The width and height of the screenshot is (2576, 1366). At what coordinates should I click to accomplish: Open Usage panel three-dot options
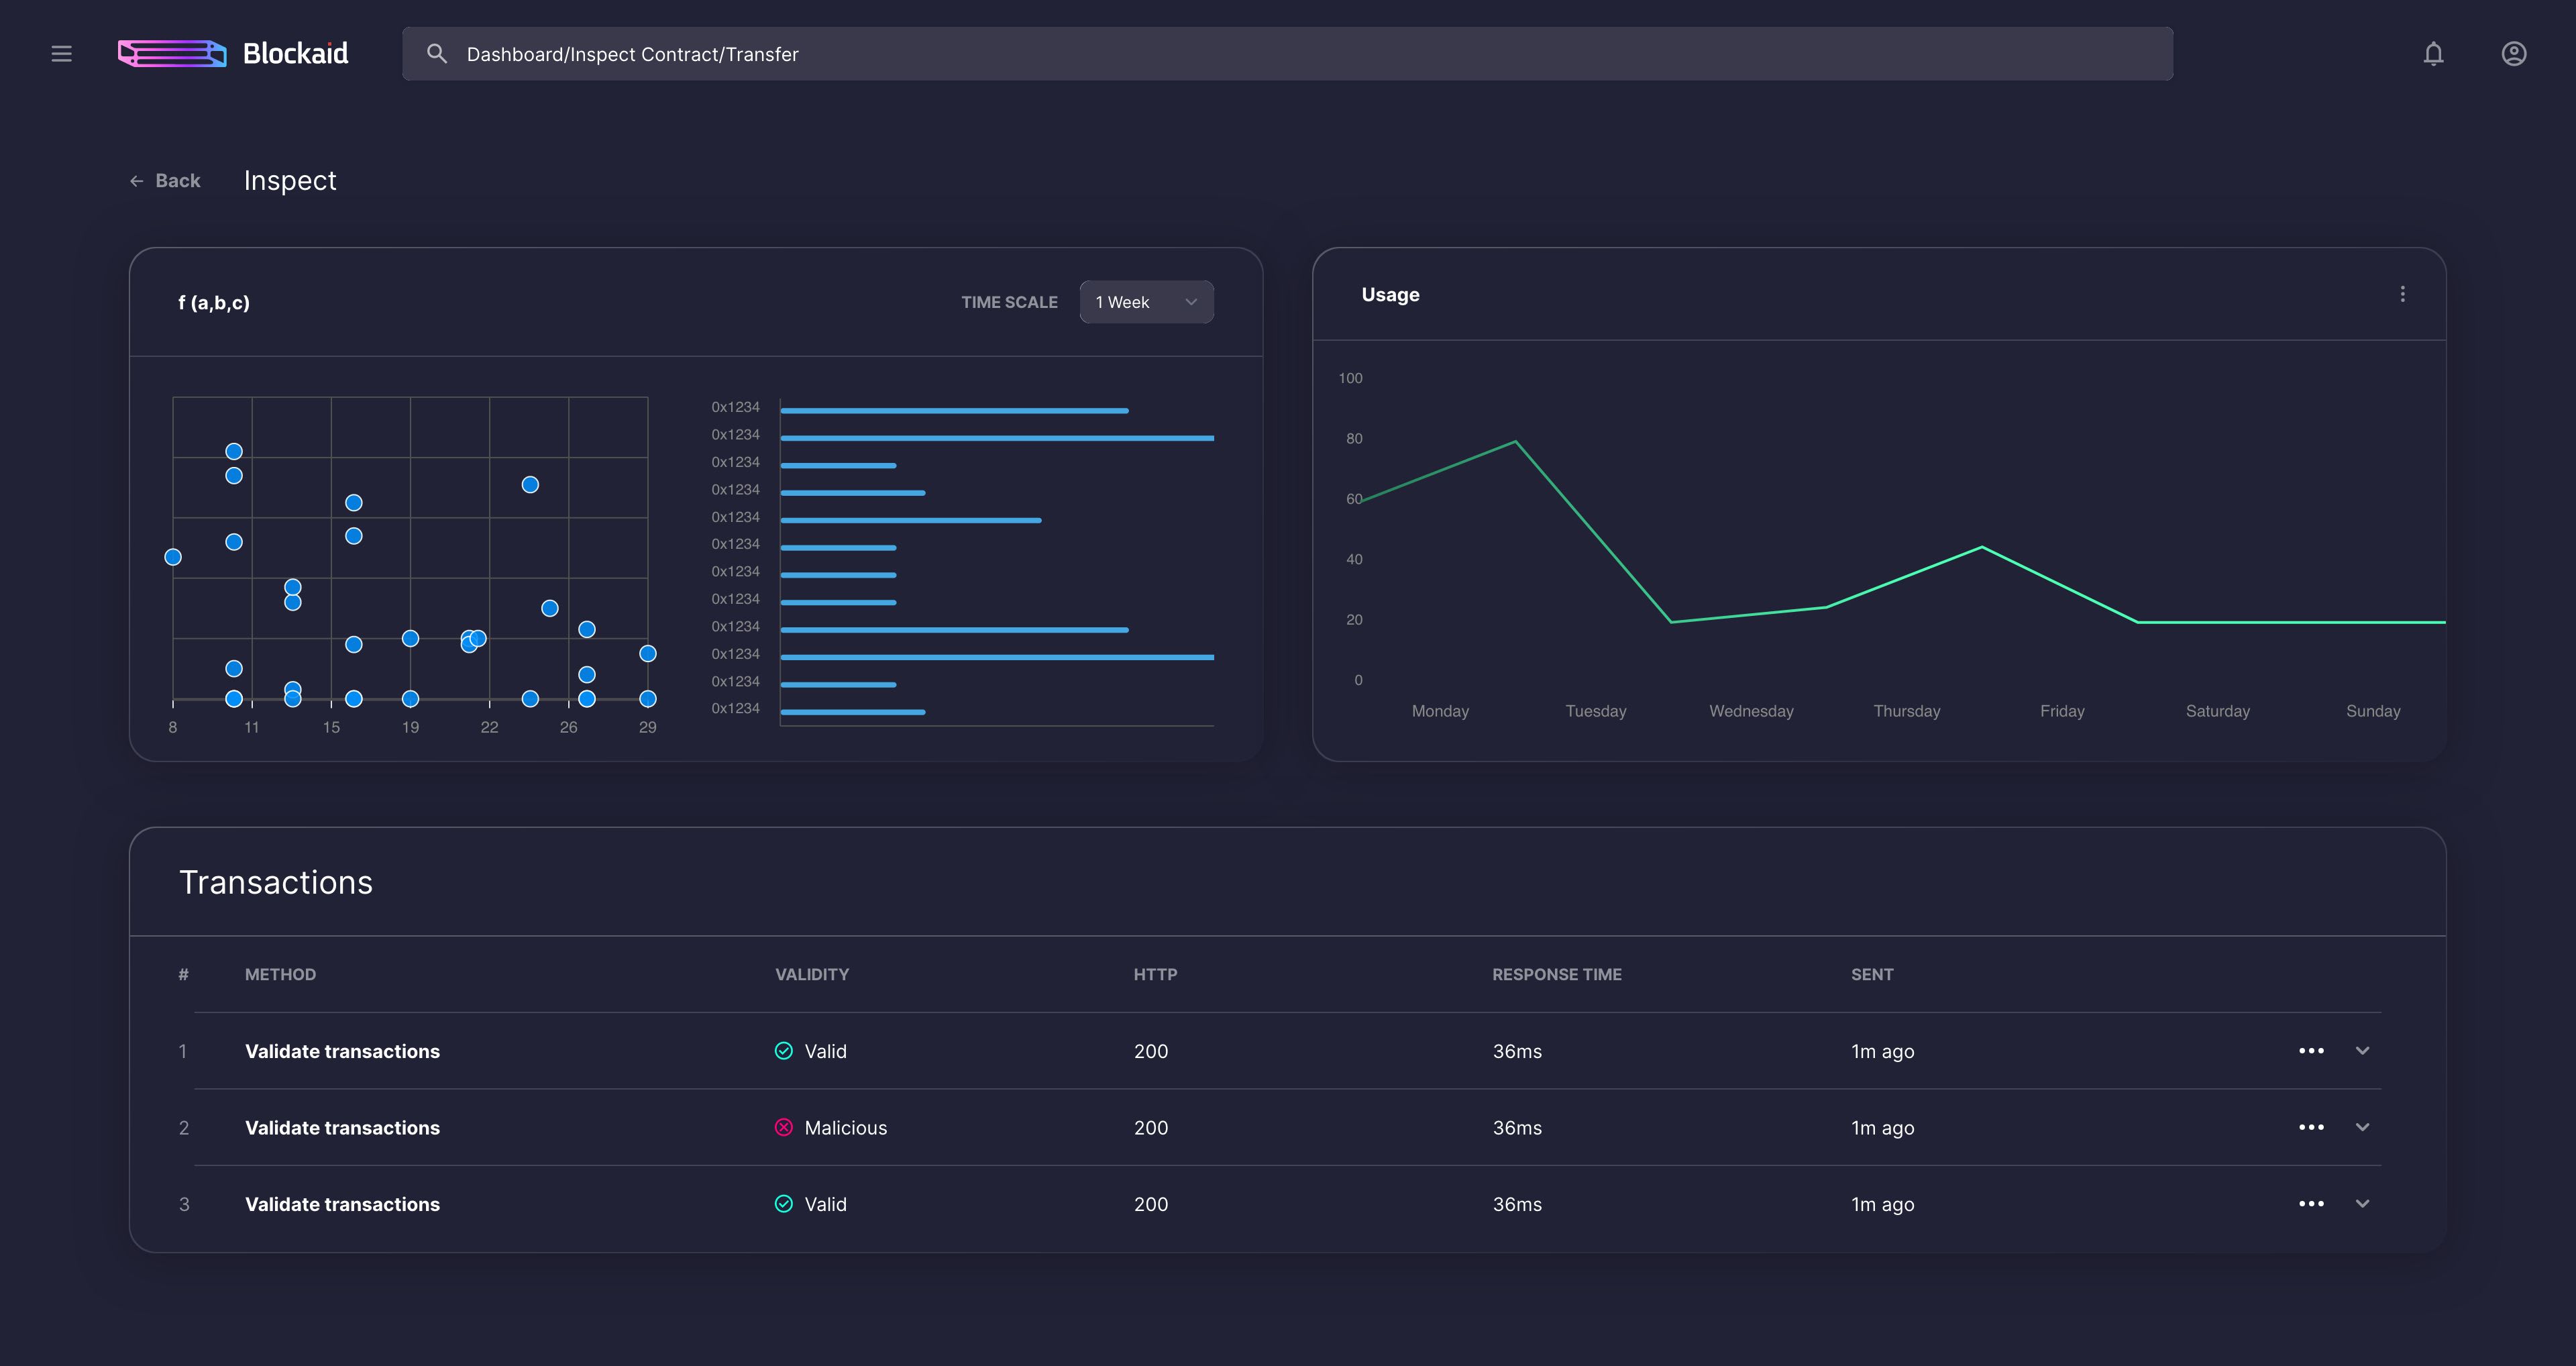point(2402,294)
